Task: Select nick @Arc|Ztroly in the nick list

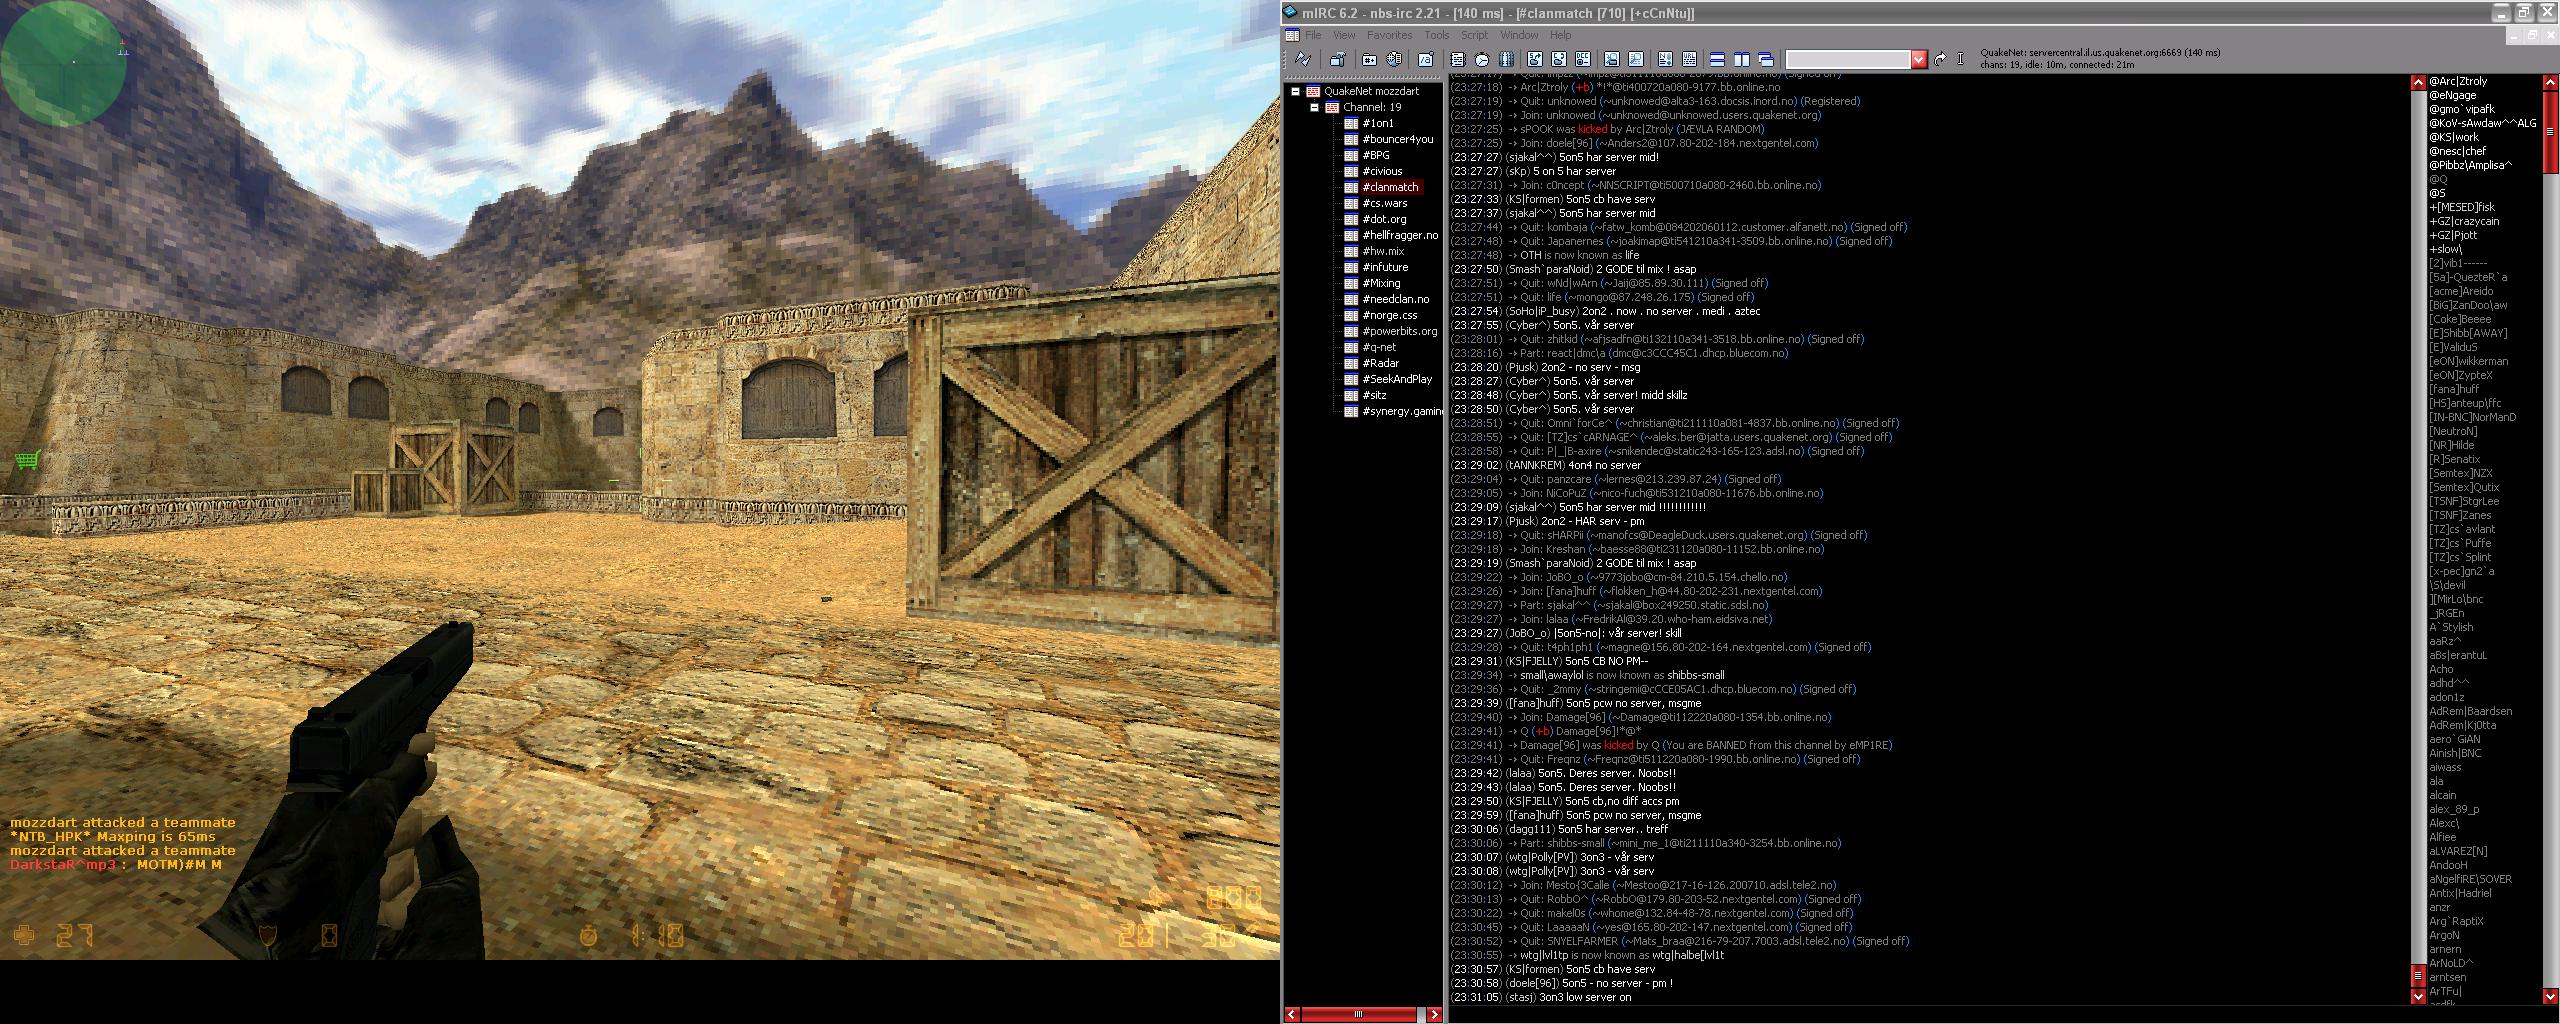Action: [x=2458, y=81]
